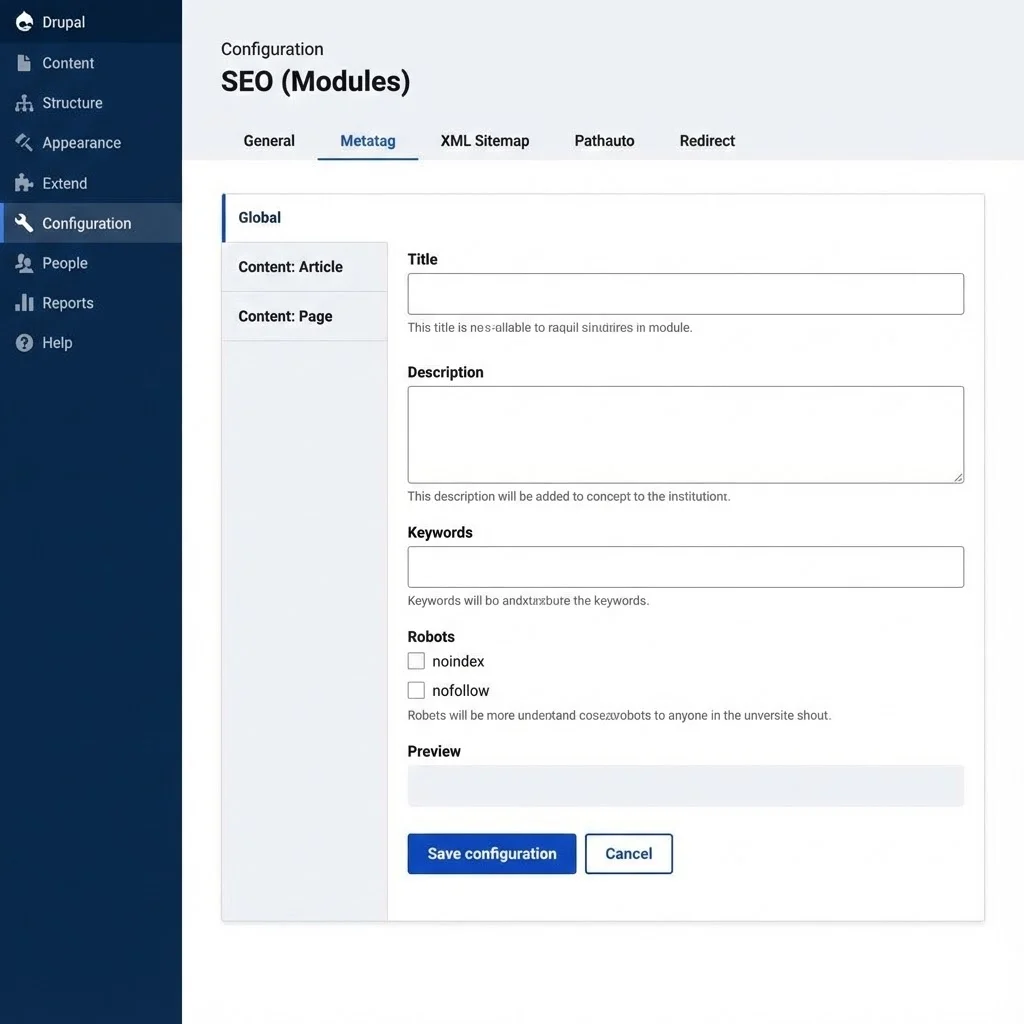Enable the noindex robots option

(x=416, y=660)
